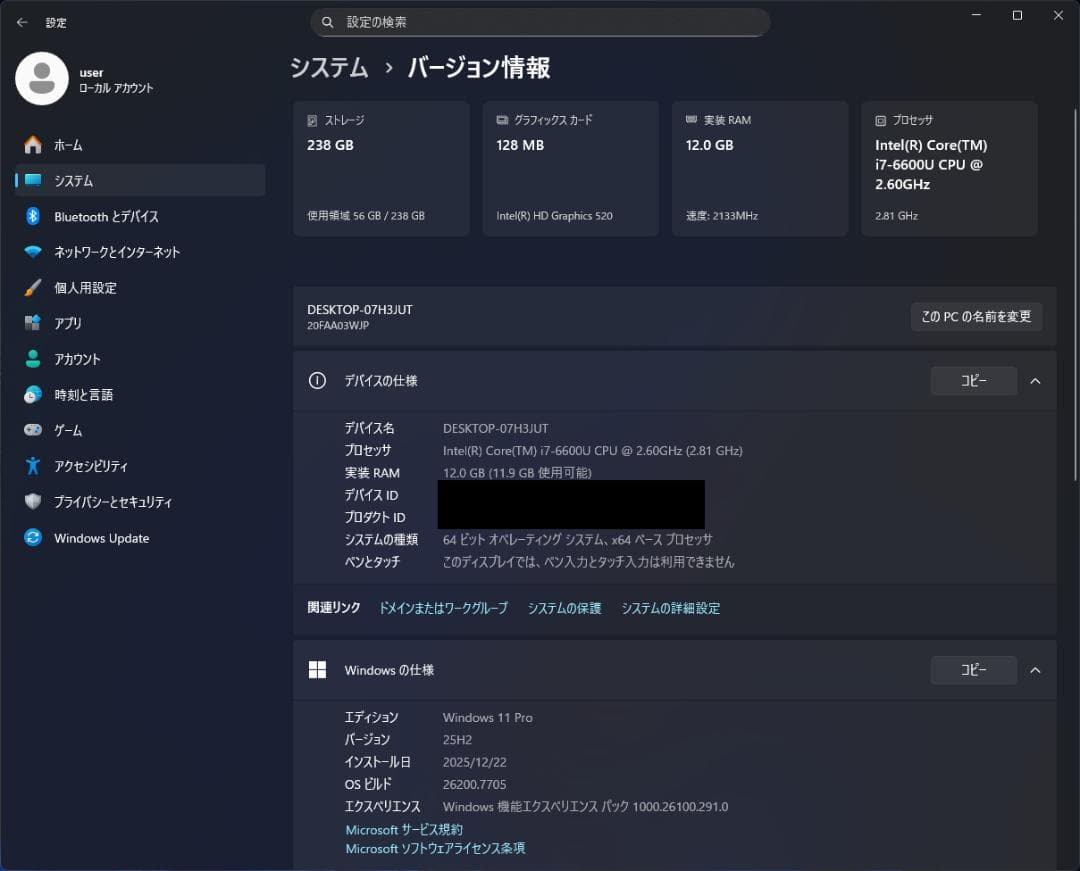Select the 時刻と言語 icon
The image size is (1080, 871).
click(31, 394)
